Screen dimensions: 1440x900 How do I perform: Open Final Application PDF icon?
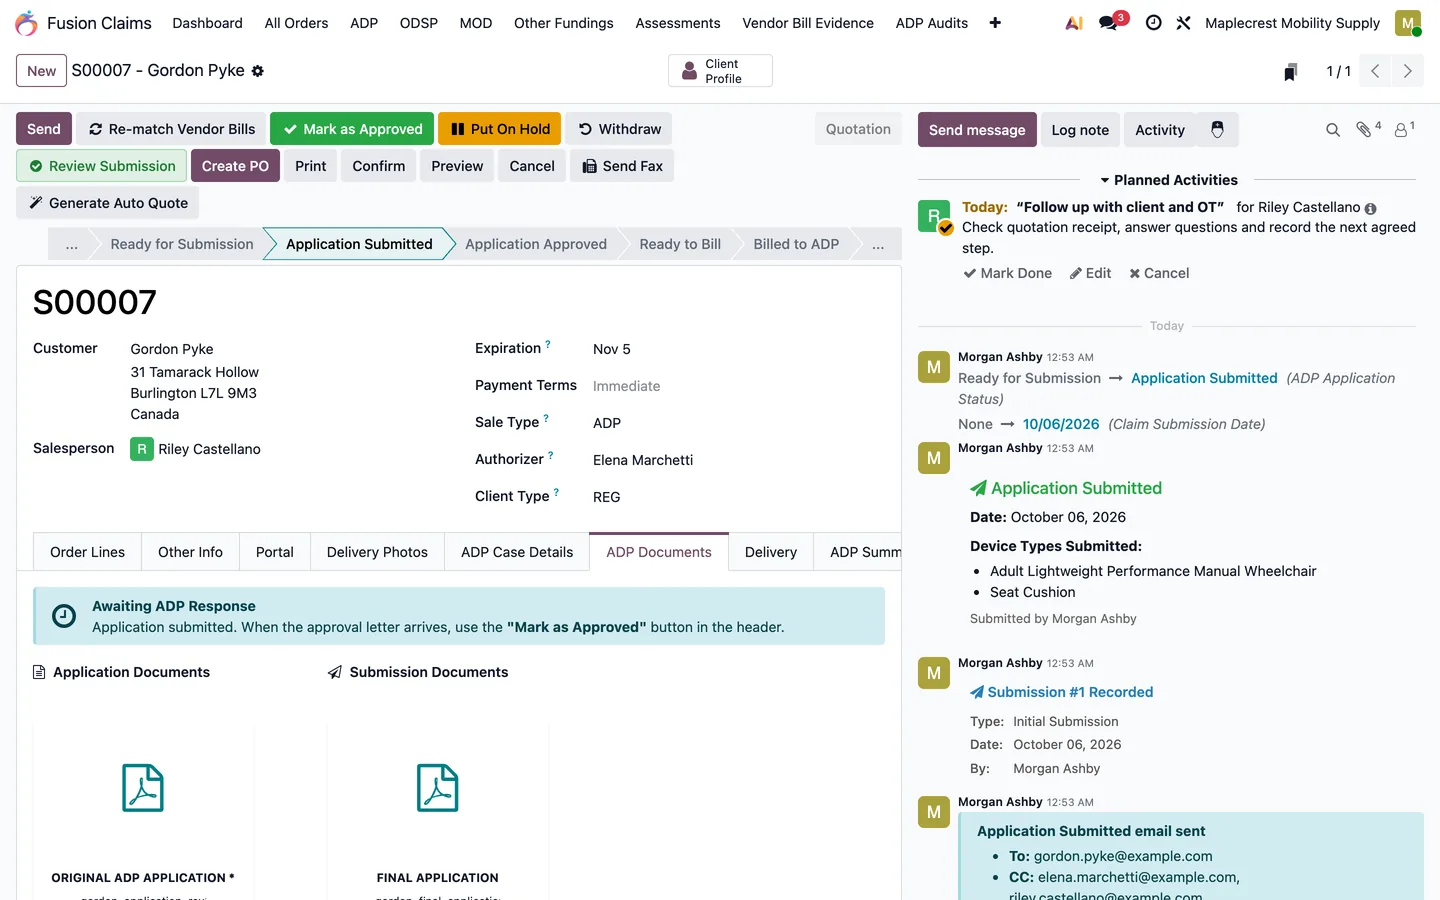pyautogui.click(x=438, y=788)
